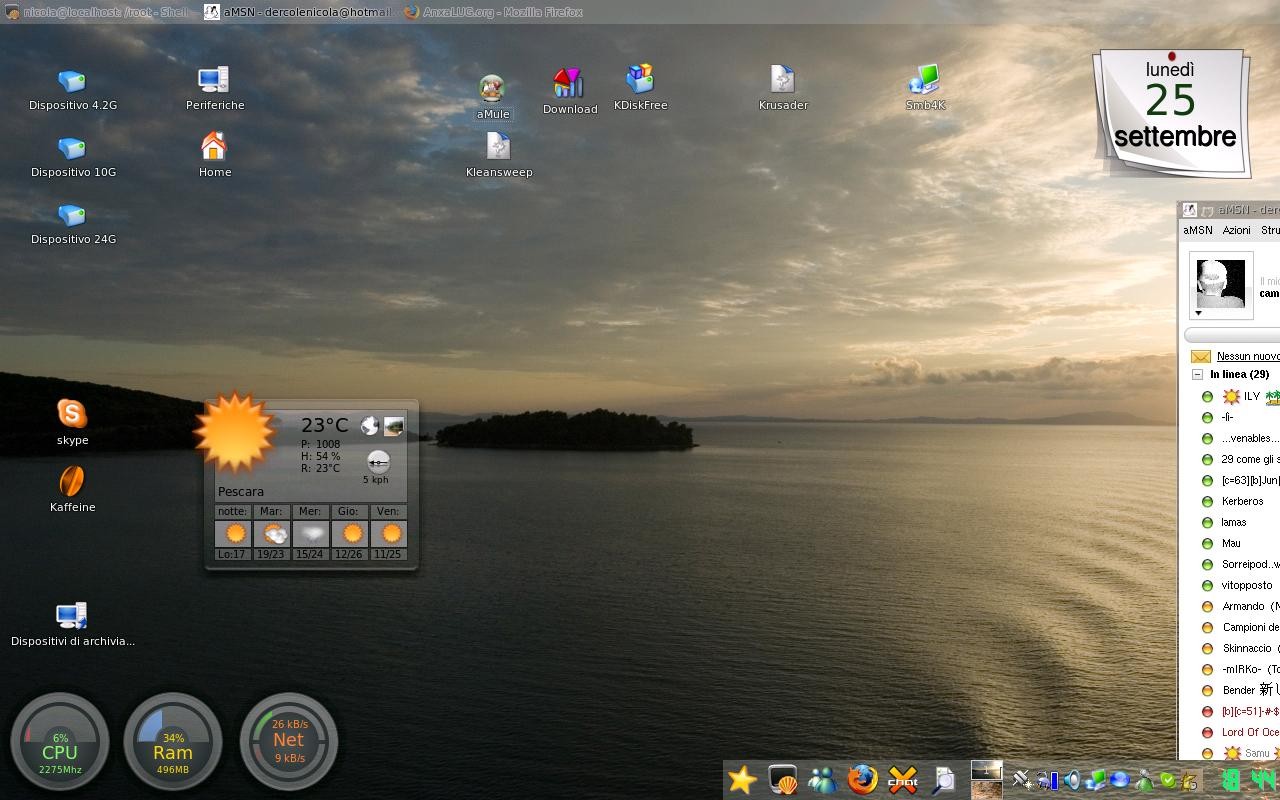
Task: Select the lamas contact in aMSN
Action: pos(1234,522)
